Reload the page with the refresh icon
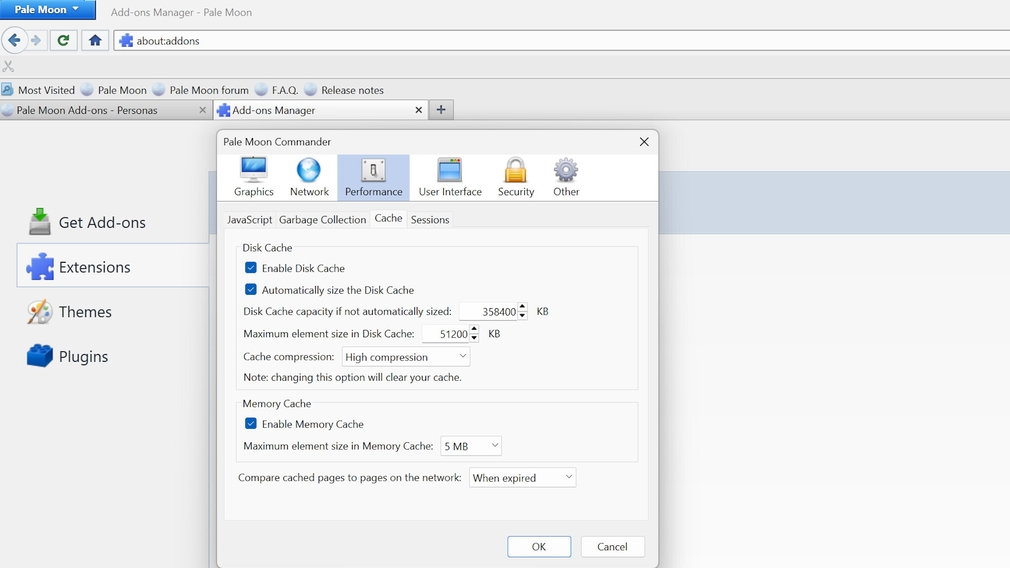The image size is (1010, 568). 63,41
